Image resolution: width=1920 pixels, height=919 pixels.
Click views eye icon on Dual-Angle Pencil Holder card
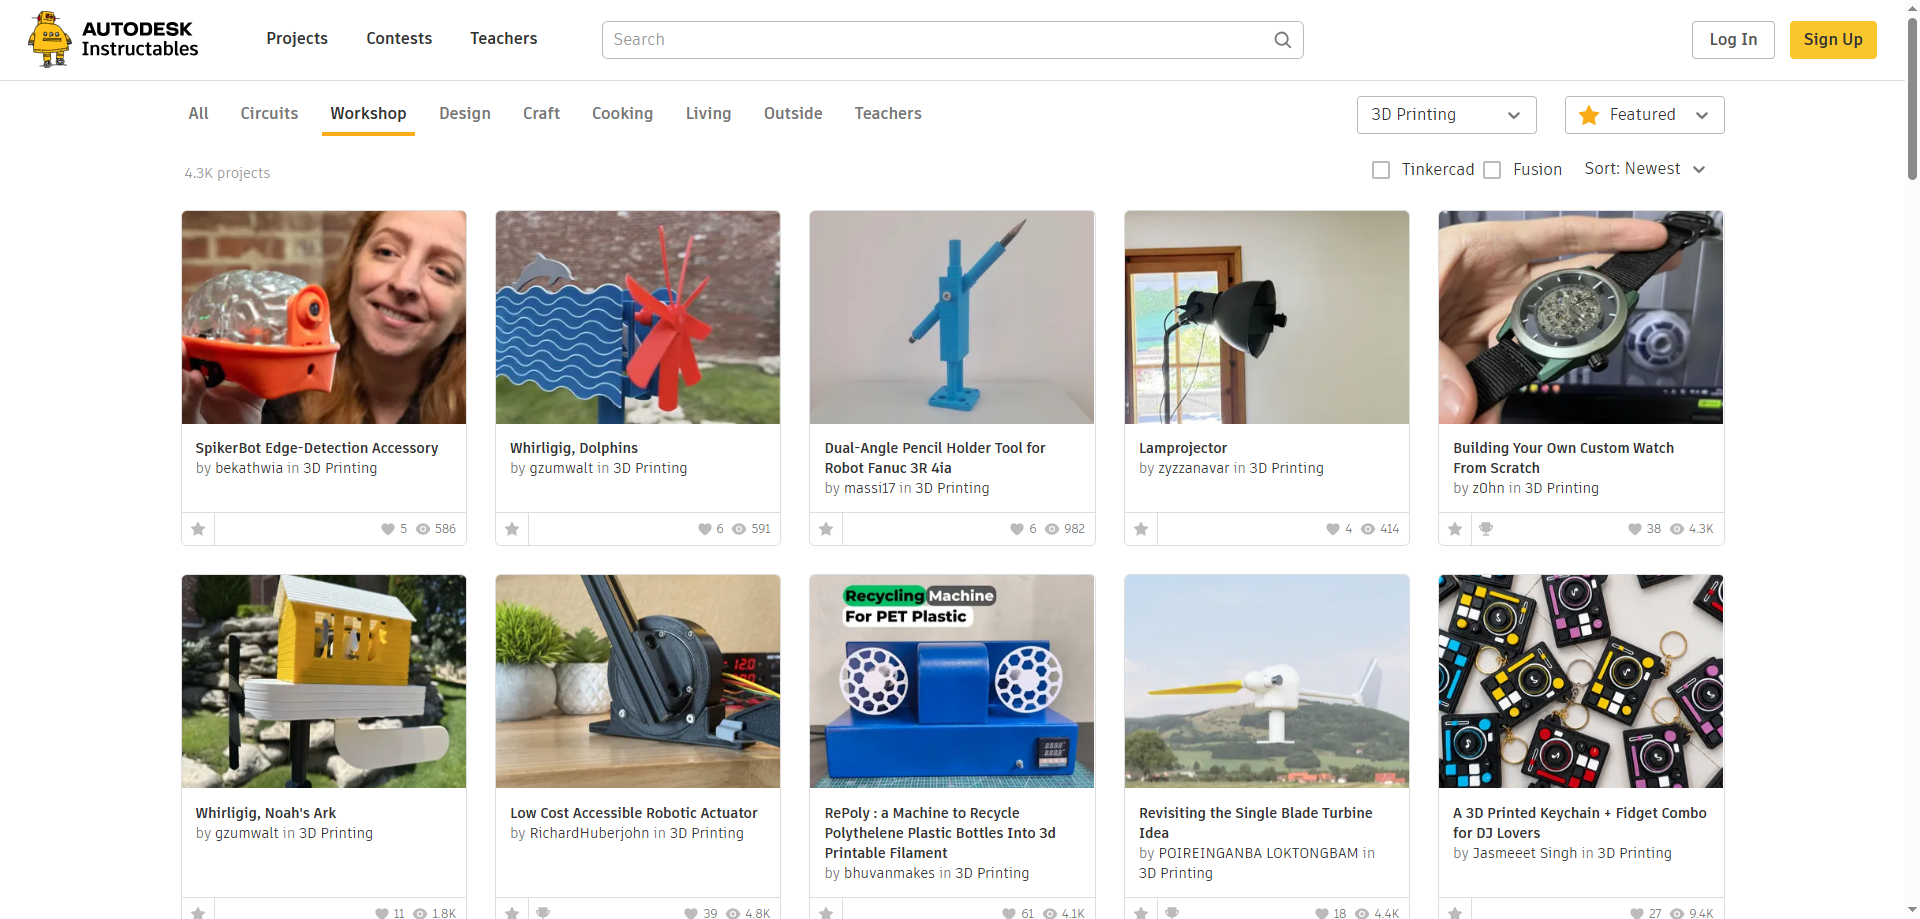click(x=1052, y=529)
